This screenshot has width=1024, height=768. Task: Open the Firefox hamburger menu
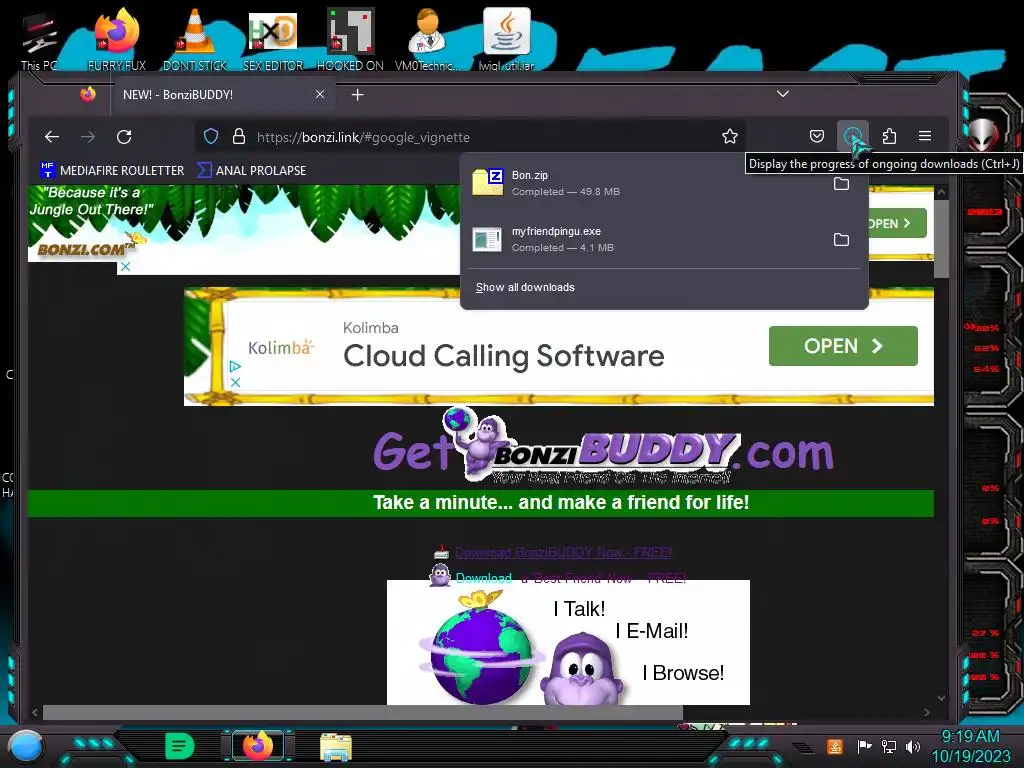[x=925, y=136]
